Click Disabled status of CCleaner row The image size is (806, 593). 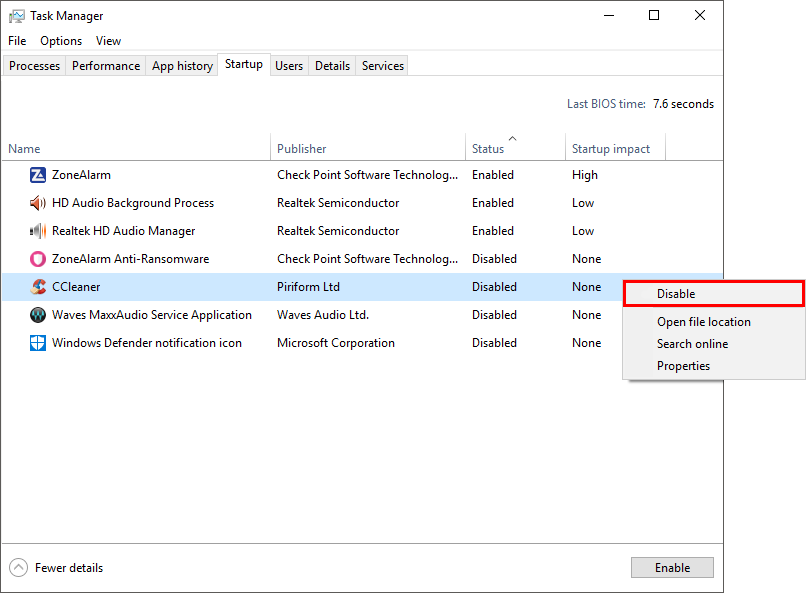(x=494, y=287)
